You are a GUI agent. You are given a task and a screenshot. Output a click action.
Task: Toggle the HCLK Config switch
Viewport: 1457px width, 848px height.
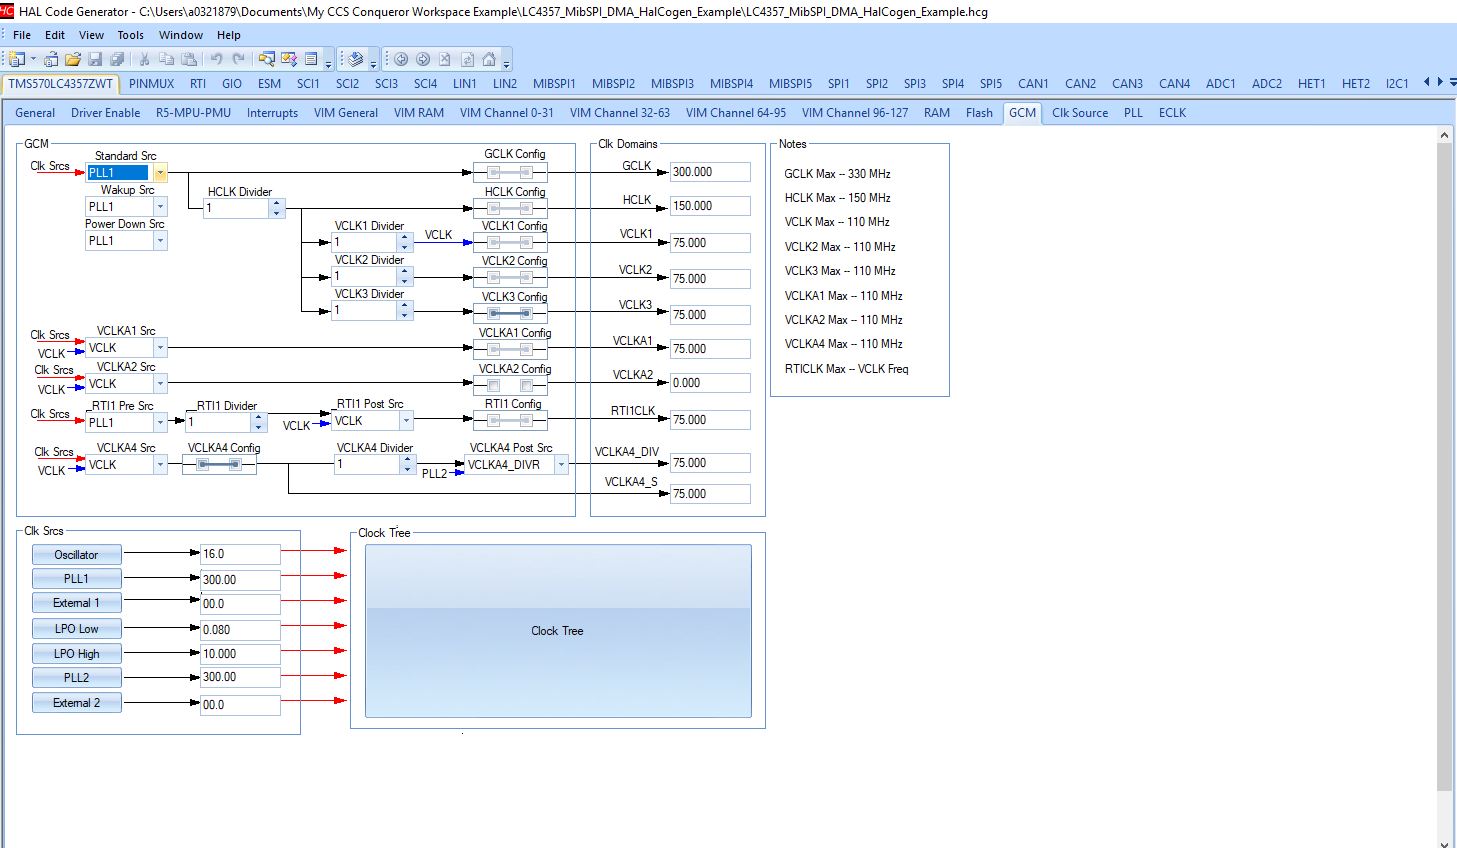pos(510,208)
